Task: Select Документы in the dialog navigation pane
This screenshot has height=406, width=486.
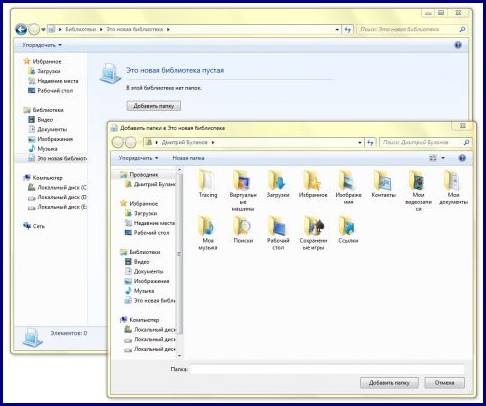Action: (x=144, y=271)
